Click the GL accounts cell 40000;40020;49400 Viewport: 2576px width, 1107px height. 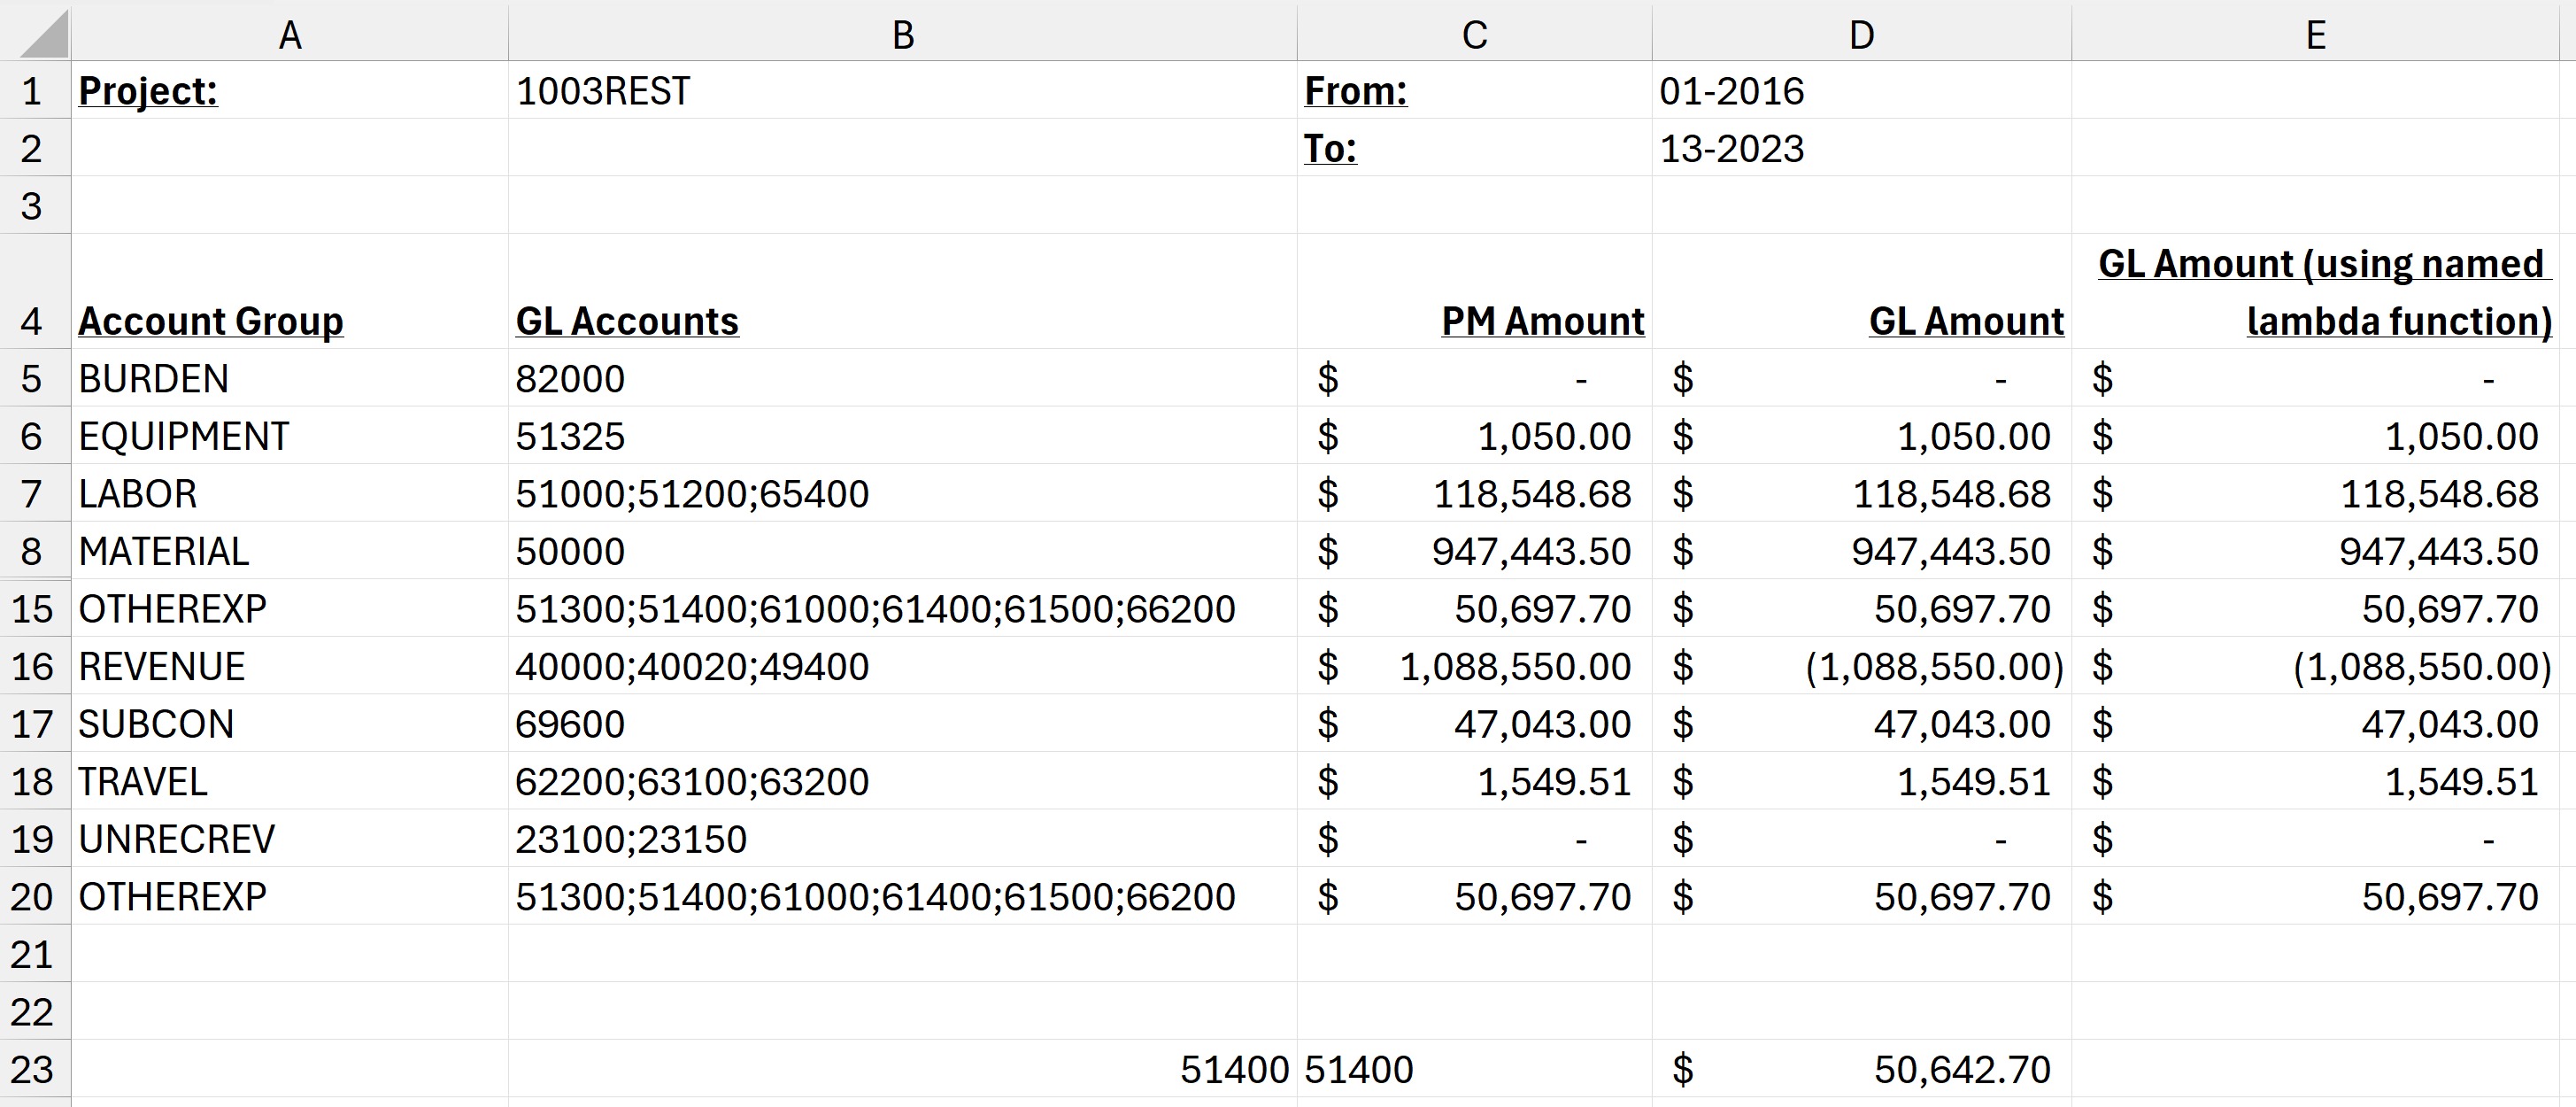pos(903,666)
